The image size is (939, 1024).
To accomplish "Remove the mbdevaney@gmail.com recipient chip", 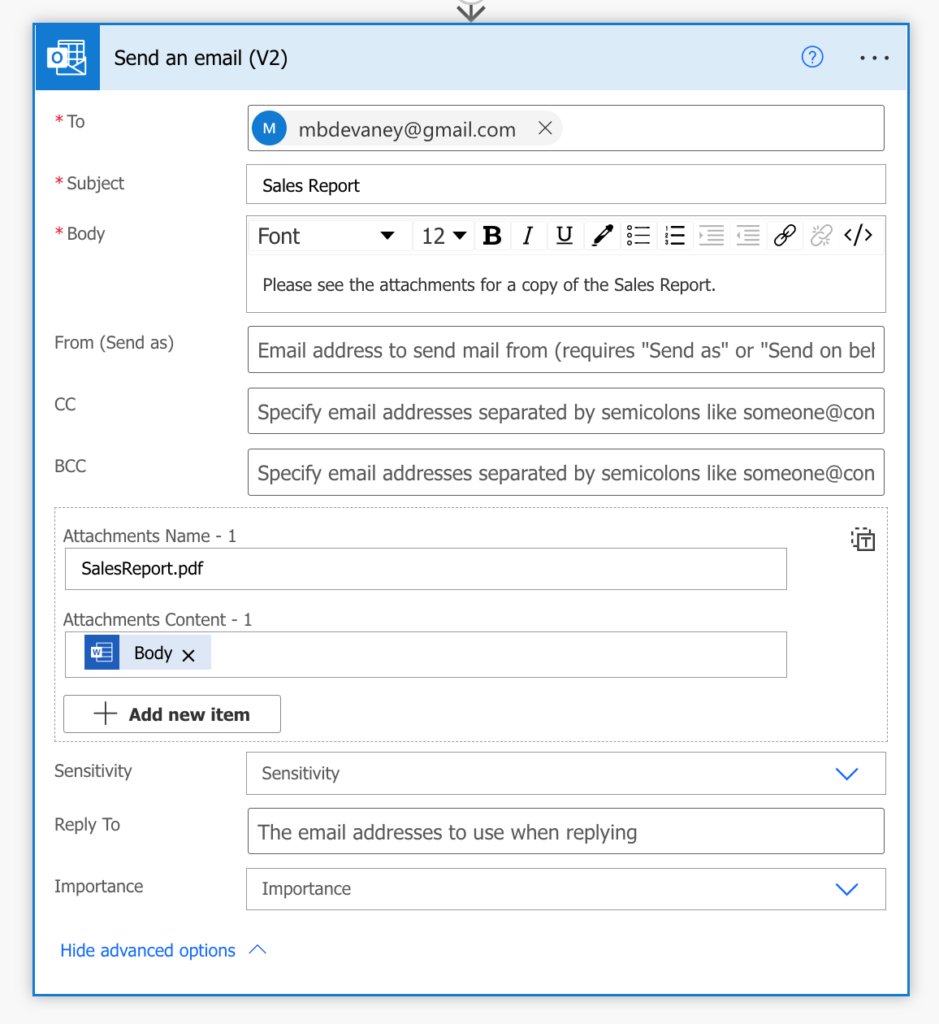I will pyautogui.click(x=545, y=128).
